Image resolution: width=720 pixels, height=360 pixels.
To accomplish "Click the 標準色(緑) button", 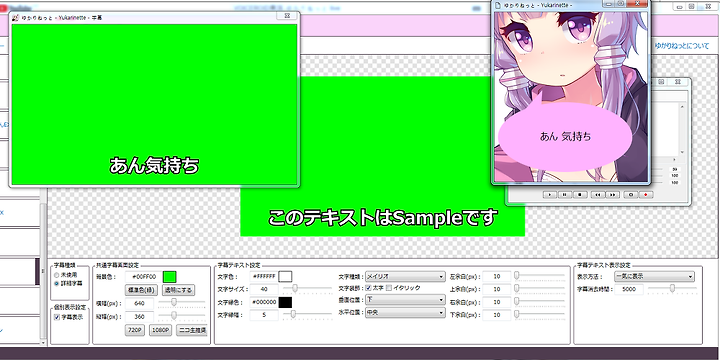I will (x=141, y=290).
